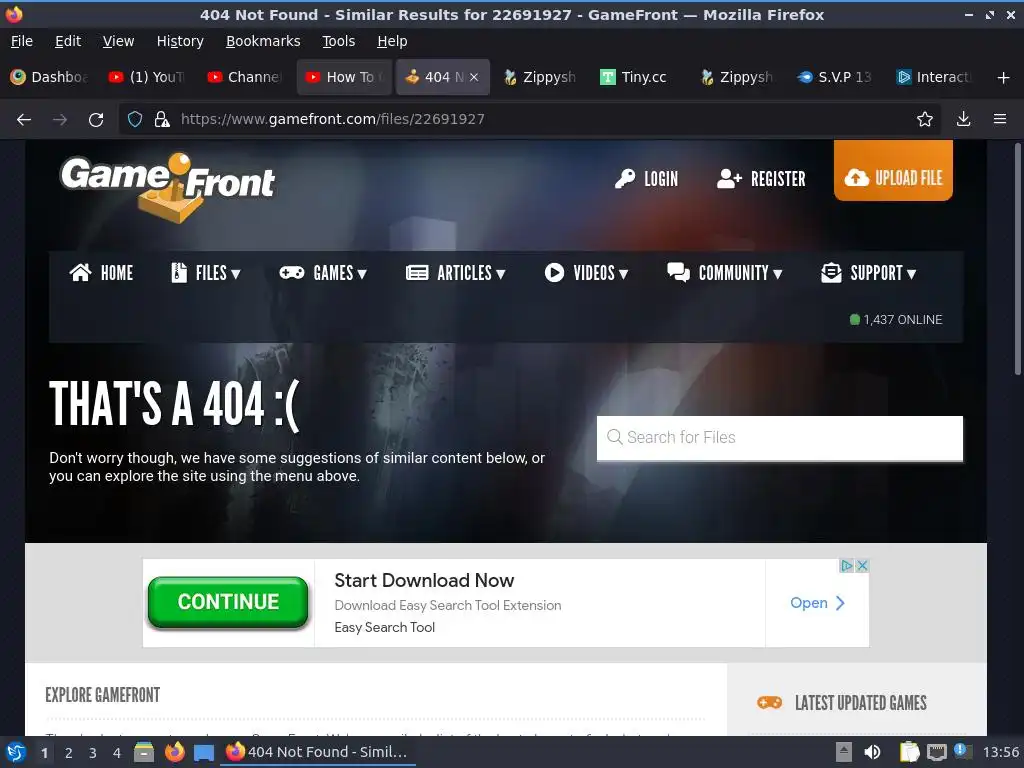Open the taskbar start menu icon
The image size is (1024, 768).
pyautogui.click(x=16, y=752)
